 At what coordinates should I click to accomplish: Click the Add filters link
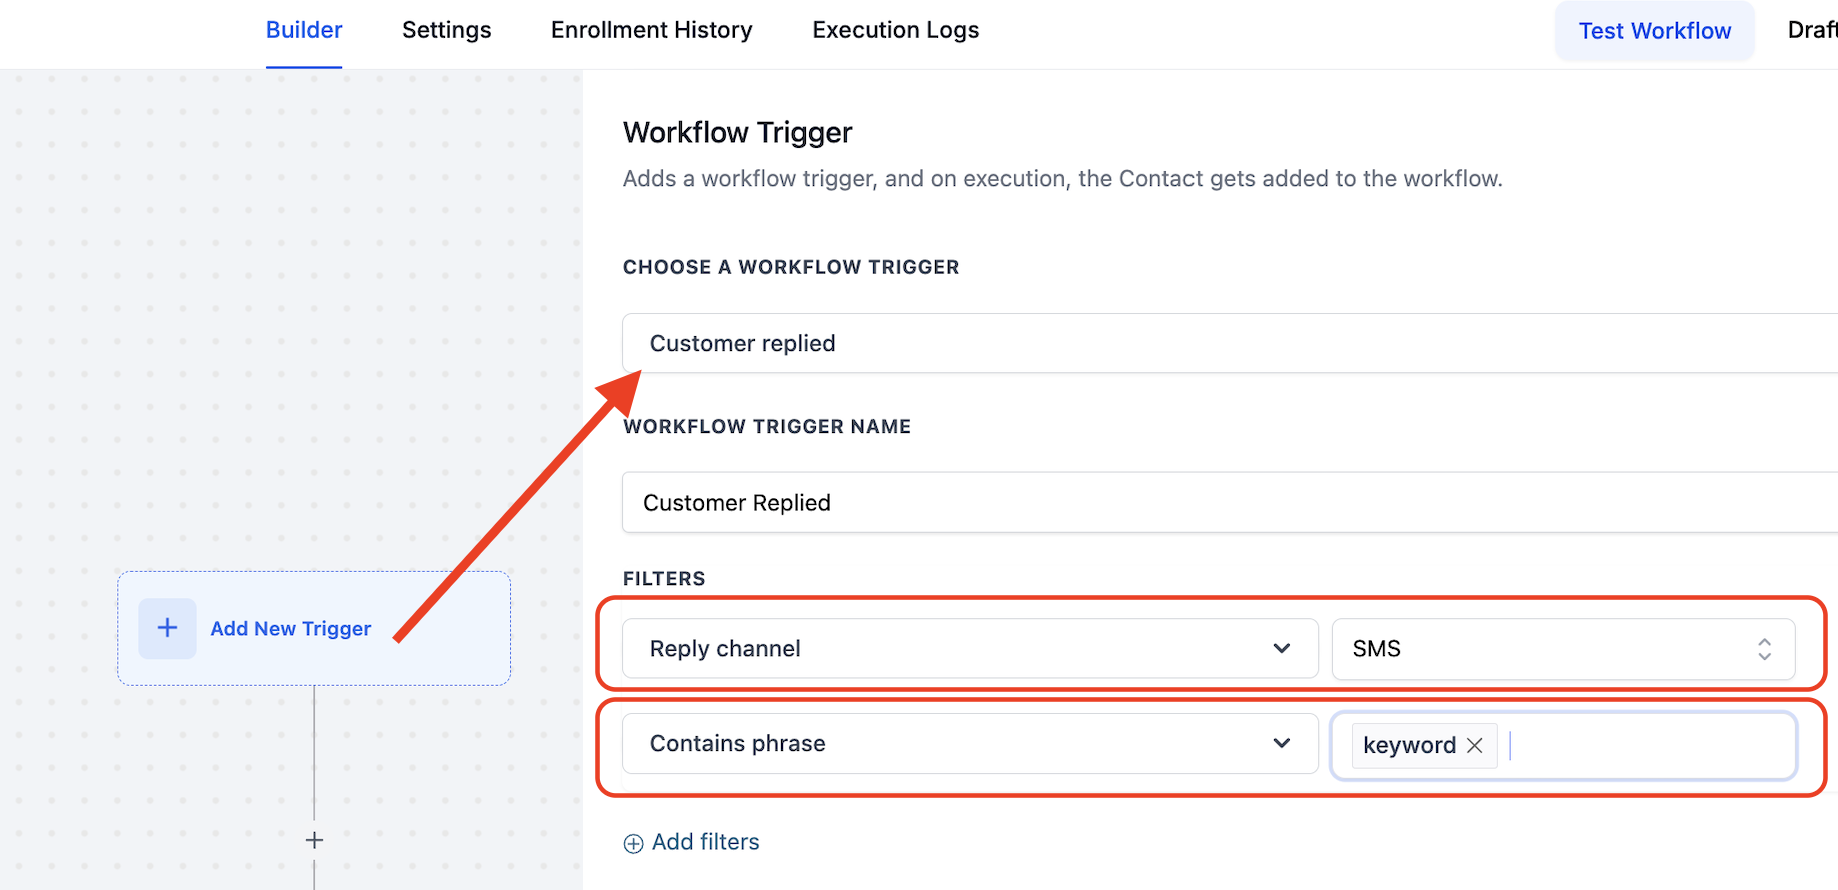point(705,842)
